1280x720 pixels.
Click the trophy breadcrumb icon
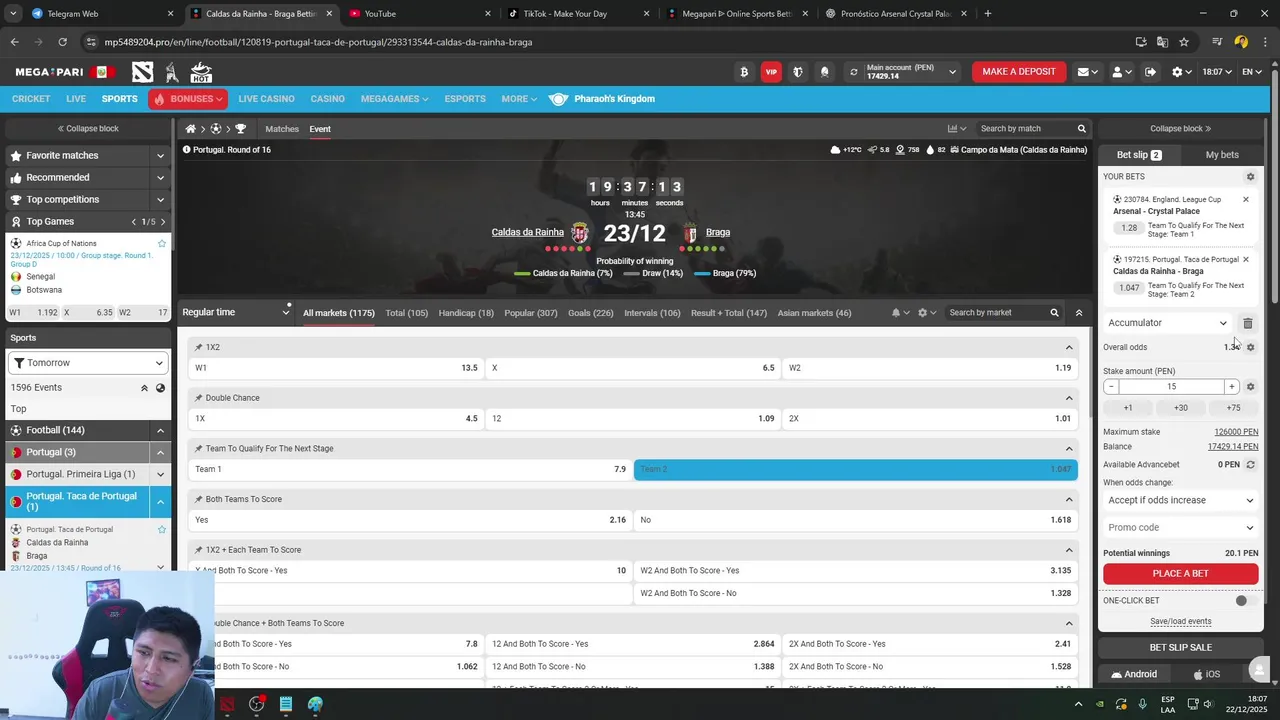240,129
